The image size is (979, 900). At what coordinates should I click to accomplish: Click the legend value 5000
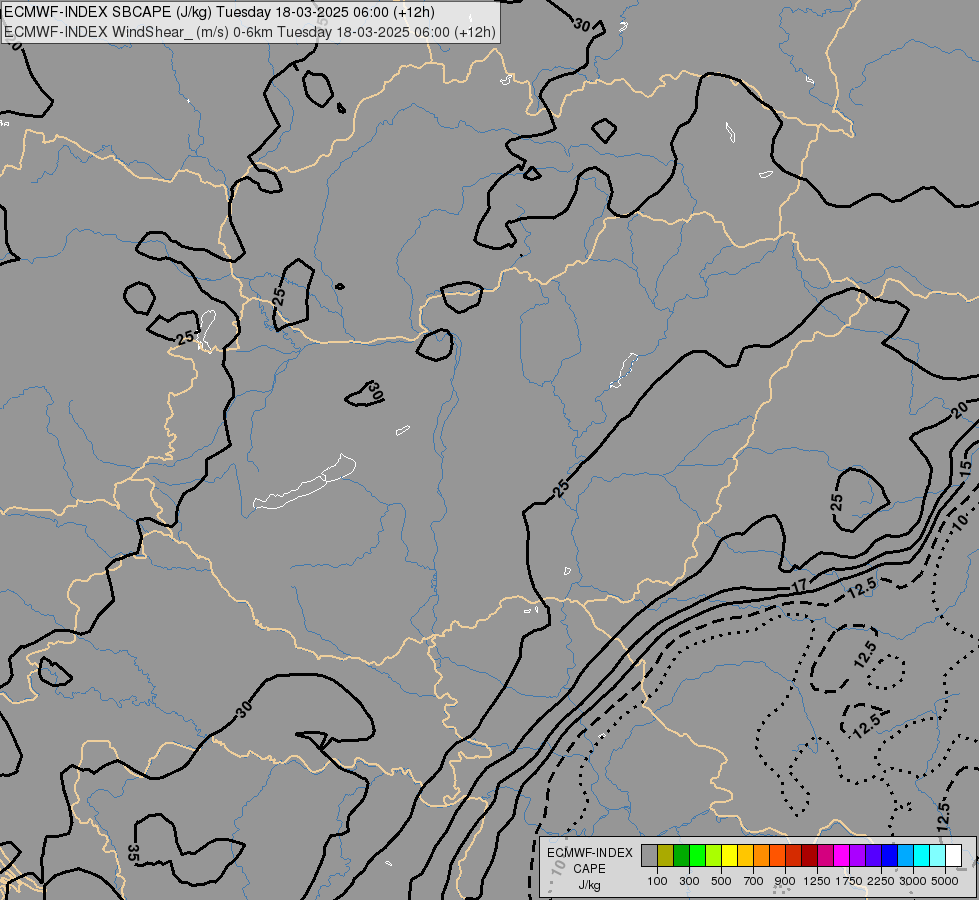[945, 881]
